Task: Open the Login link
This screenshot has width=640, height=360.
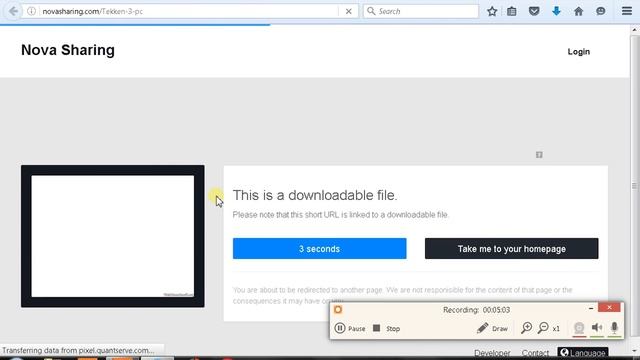Action: 578,52
